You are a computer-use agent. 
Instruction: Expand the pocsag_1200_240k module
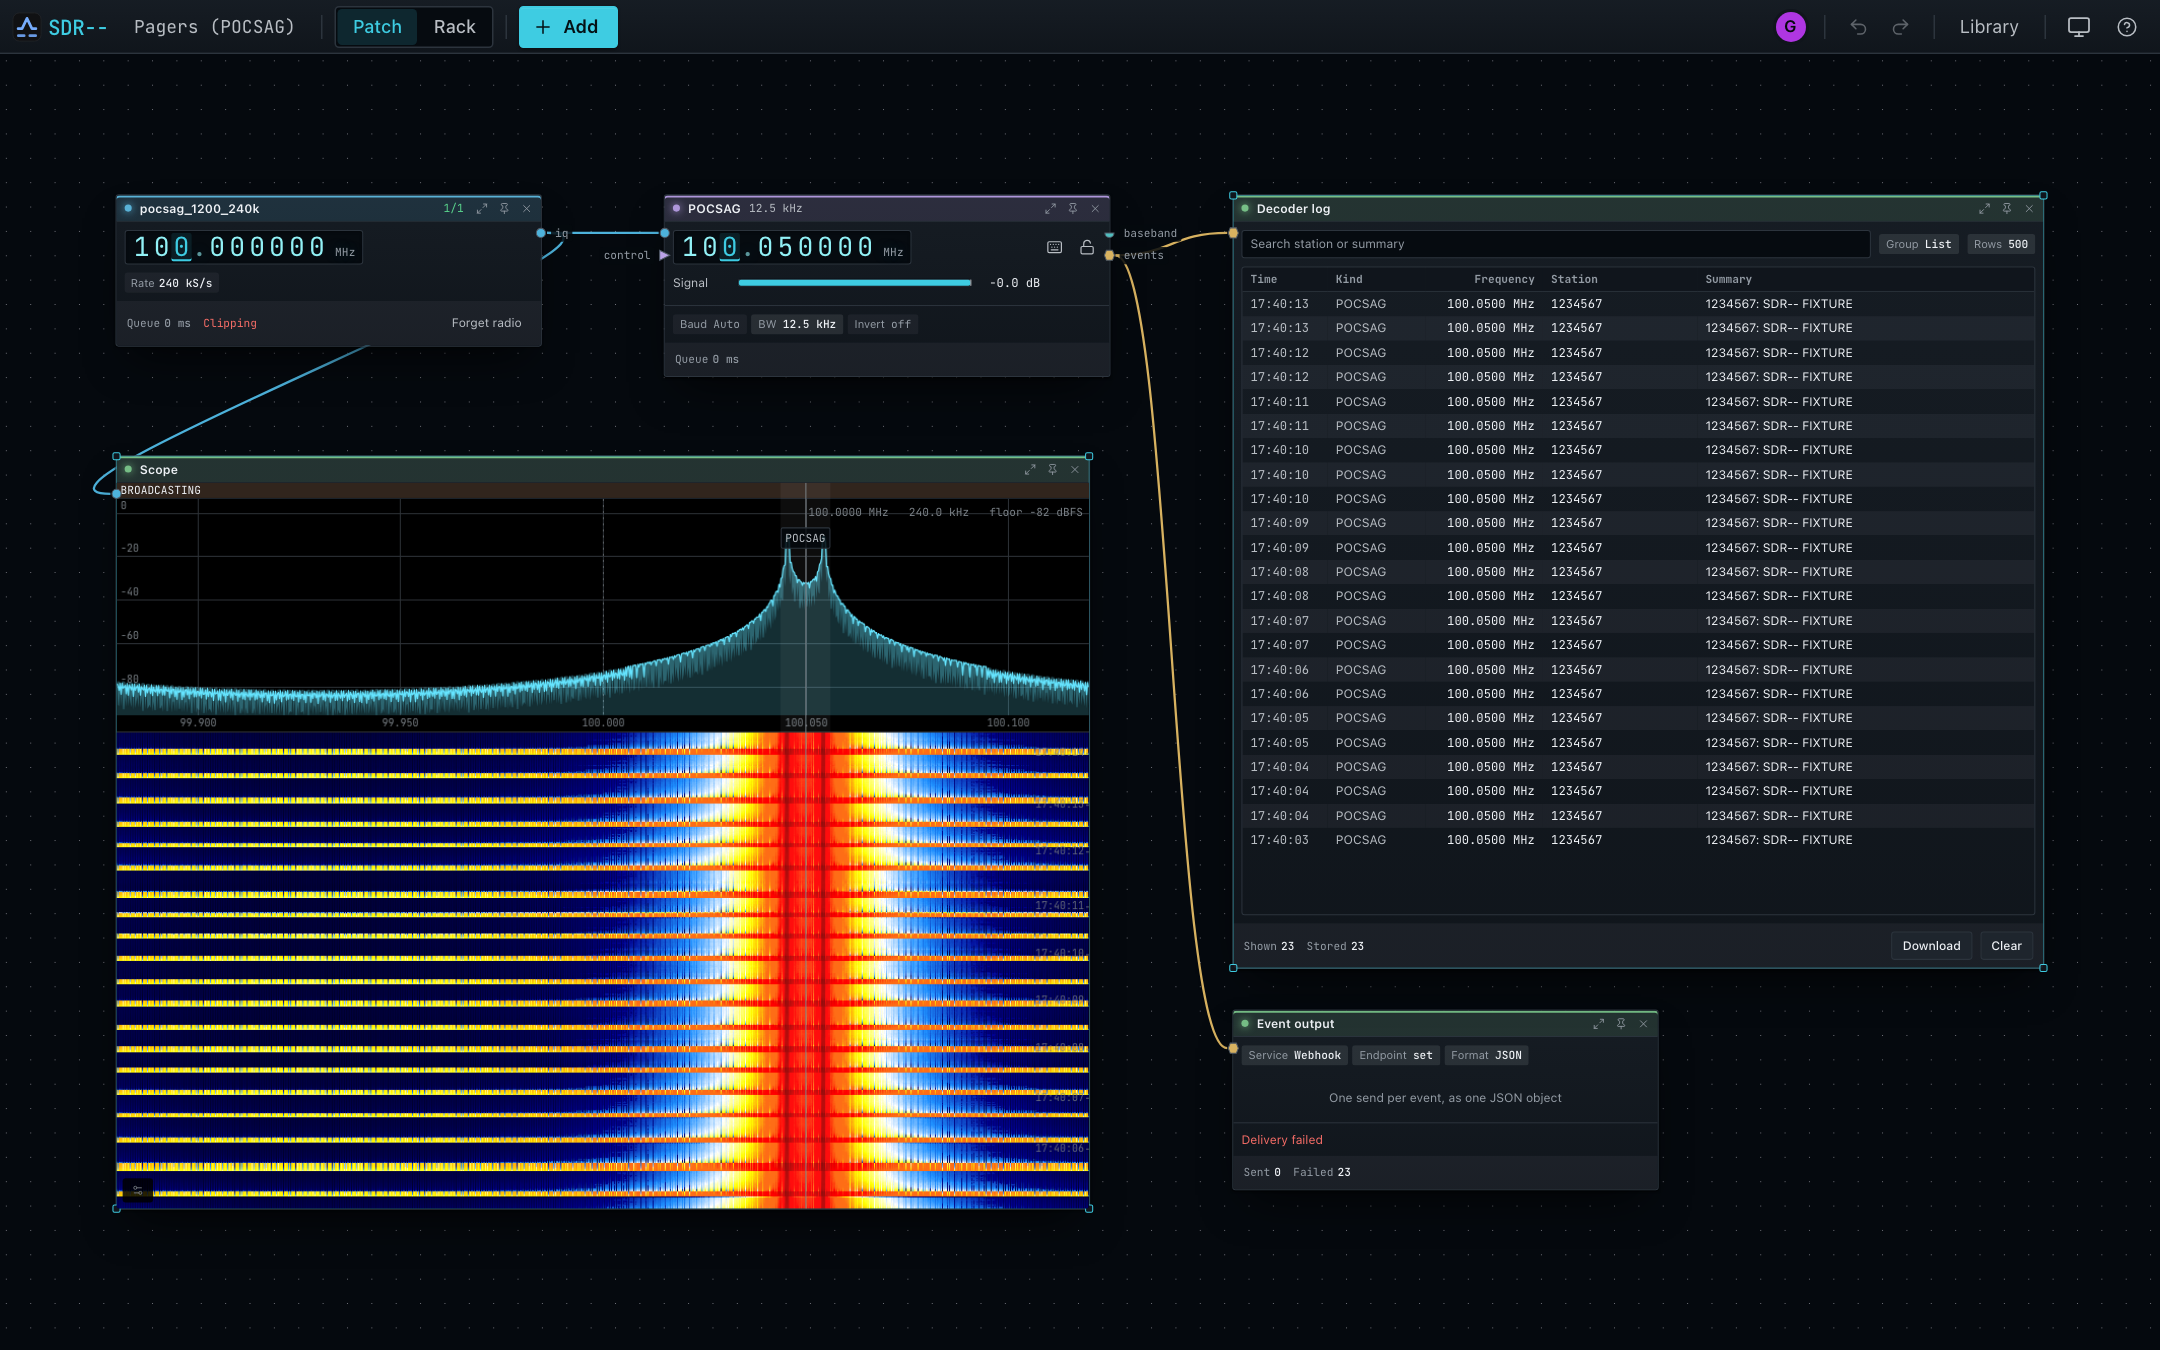click(x=482, y=209)
